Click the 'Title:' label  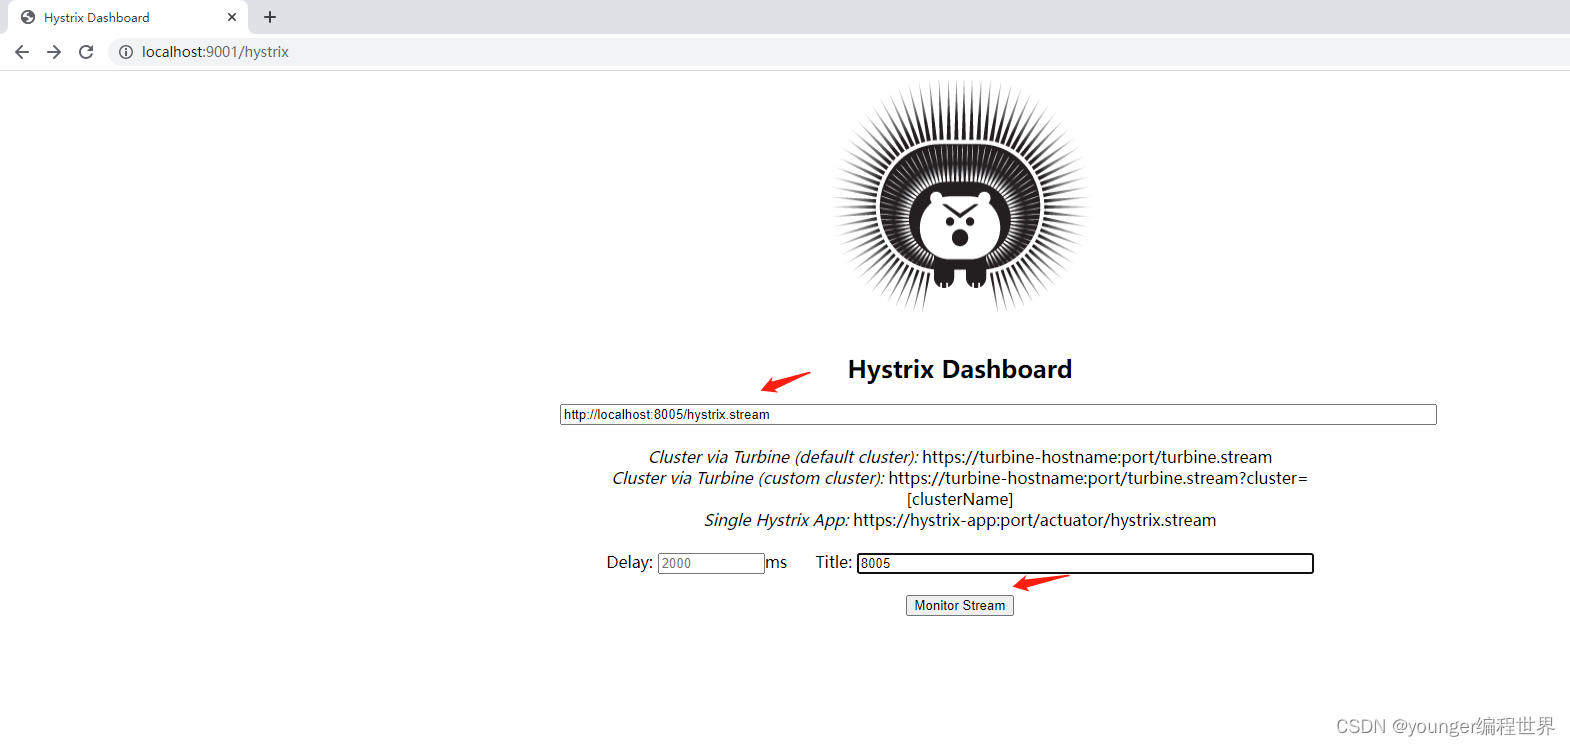click(834, 562)
